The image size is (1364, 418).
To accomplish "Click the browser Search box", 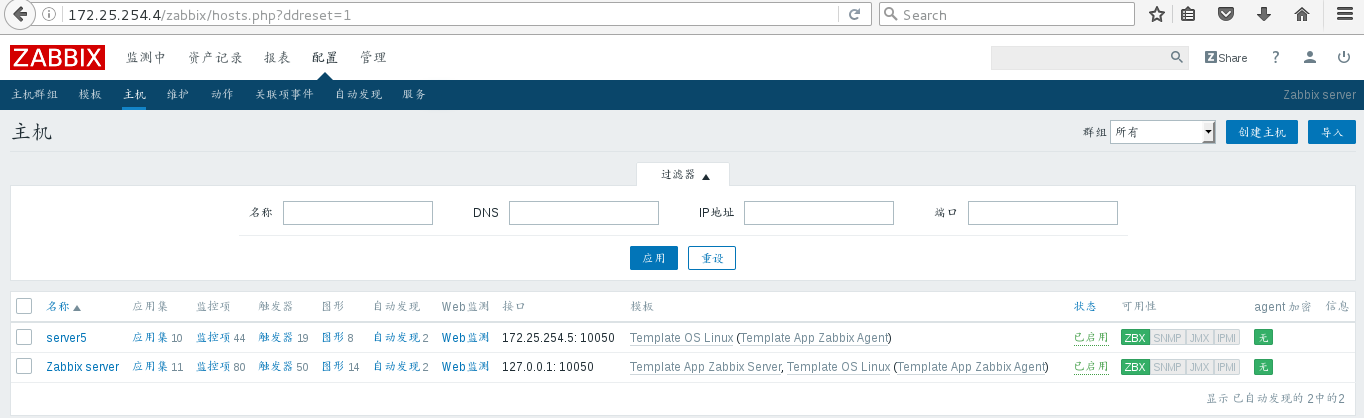I will coord(1007,15).
